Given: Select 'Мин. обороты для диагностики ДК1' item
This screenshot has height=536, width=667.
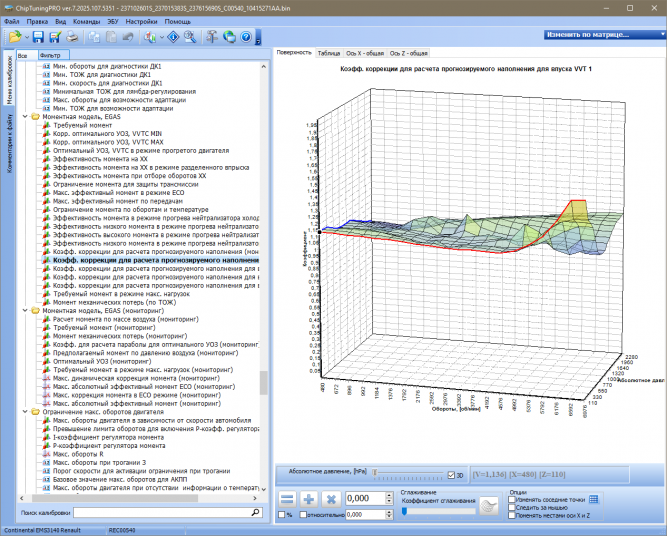Looking at the screenshot, I should click(x=107, y=66).
